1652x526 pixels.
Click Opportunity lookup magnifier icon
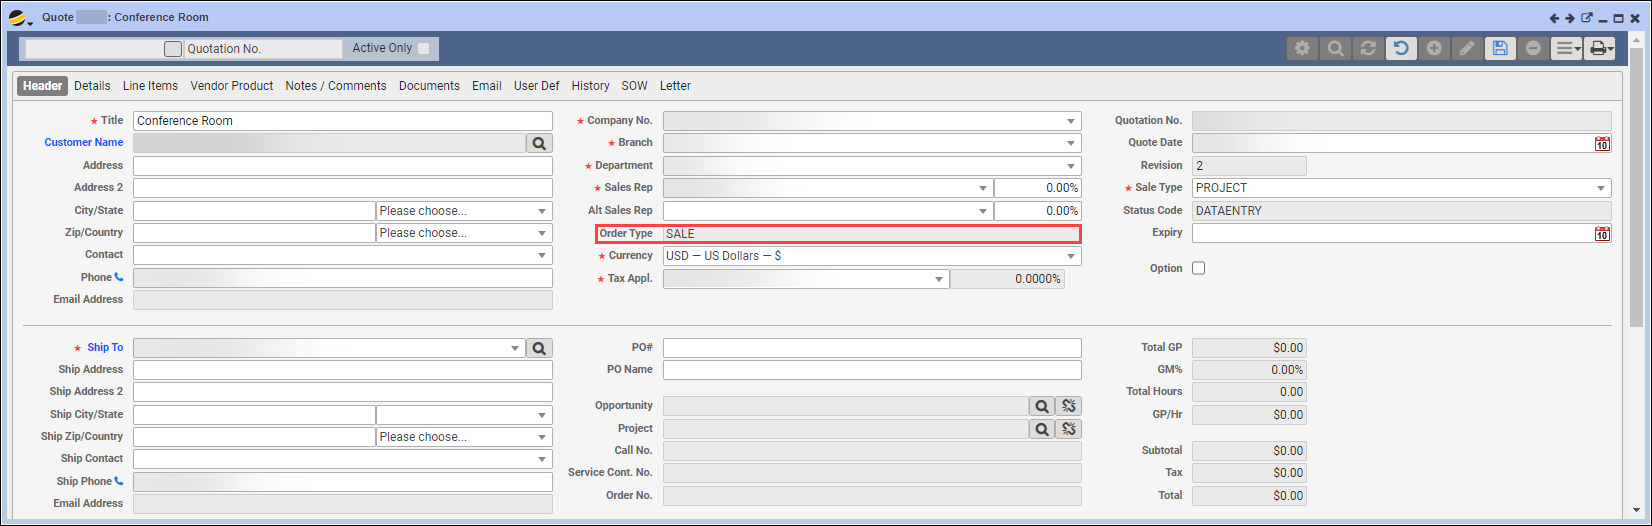pyautogui.click(x=1042, y=406)
